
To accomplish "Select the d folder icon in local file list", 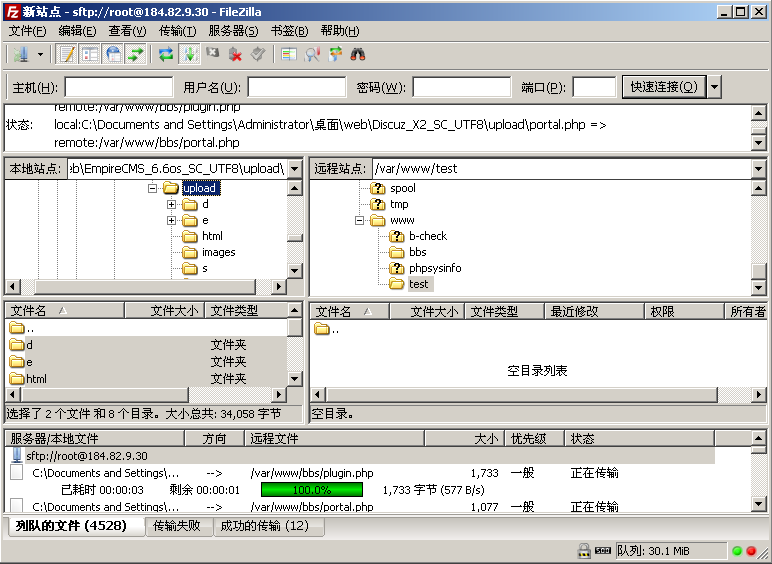I will coord(17,345).
